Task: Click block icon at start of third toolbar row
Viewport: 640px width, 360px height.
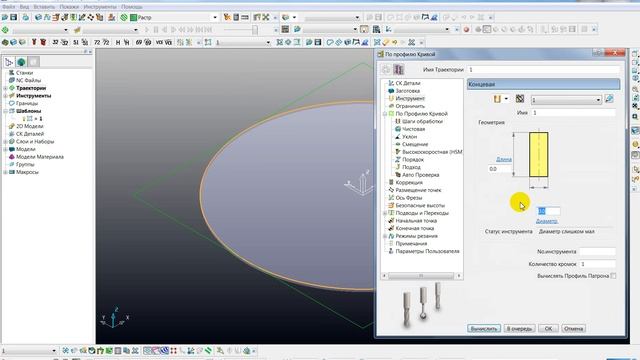Action: [x=5, y=42]
